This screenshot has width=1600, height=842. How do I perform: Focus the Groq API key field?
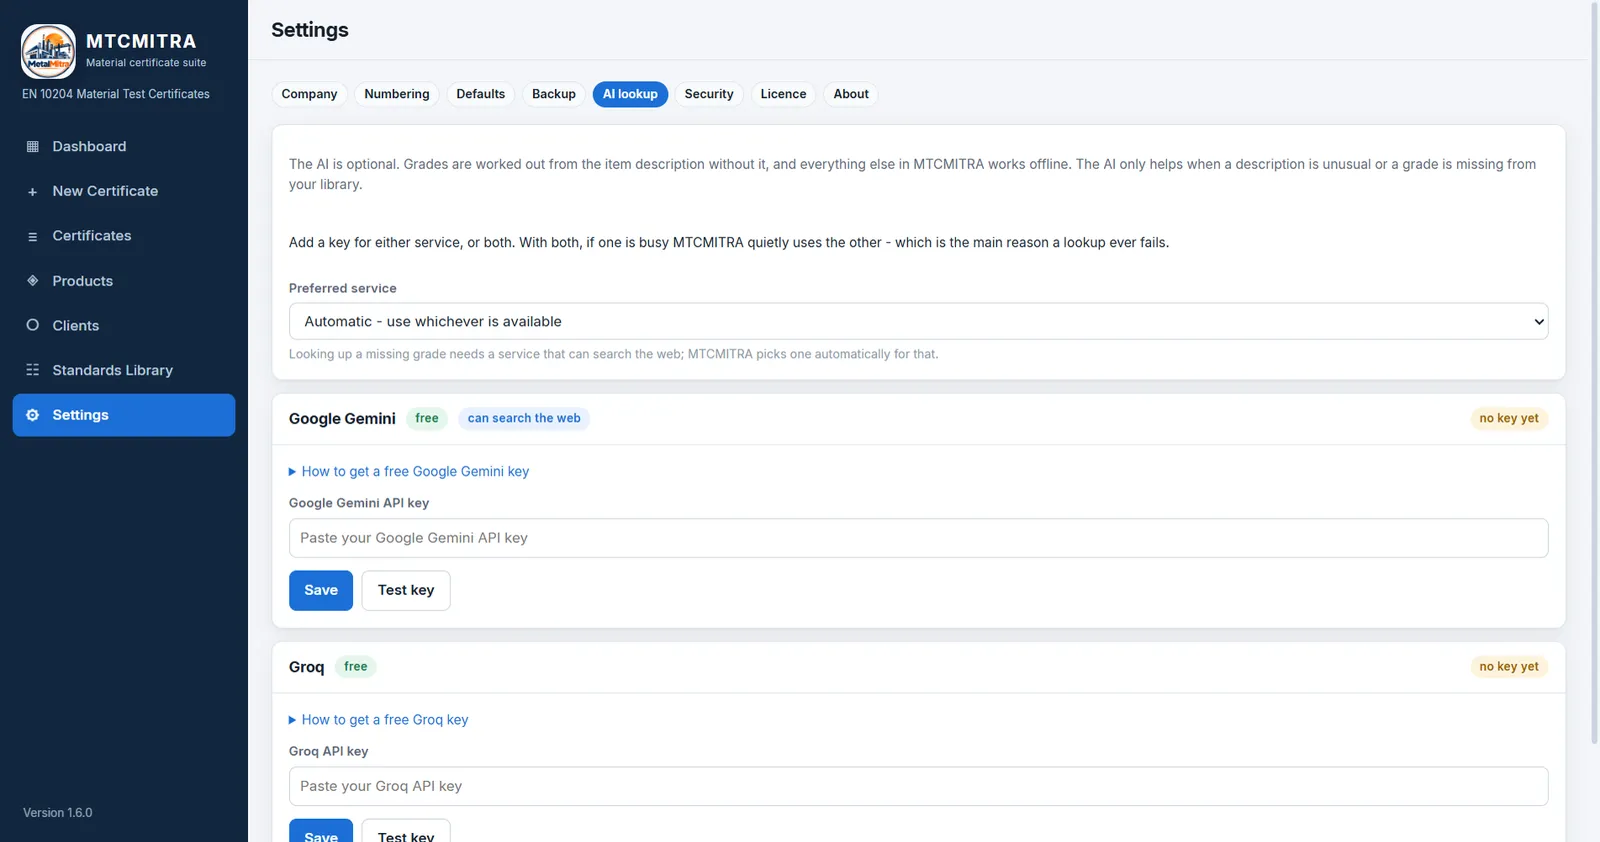click(918, 786)
